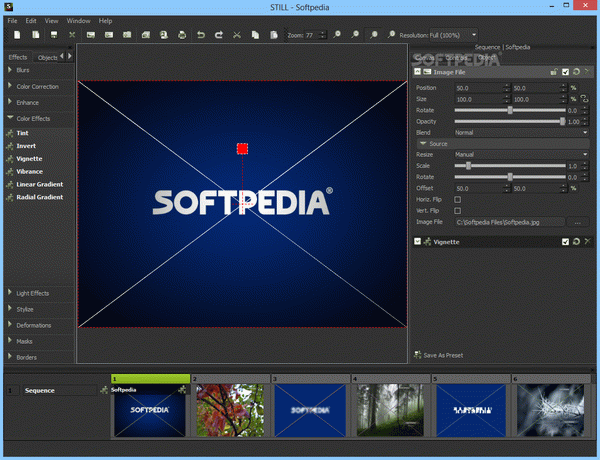Click Save As Preset icon
This screenshot has width=600, height=460.
[x=417, y=355]
